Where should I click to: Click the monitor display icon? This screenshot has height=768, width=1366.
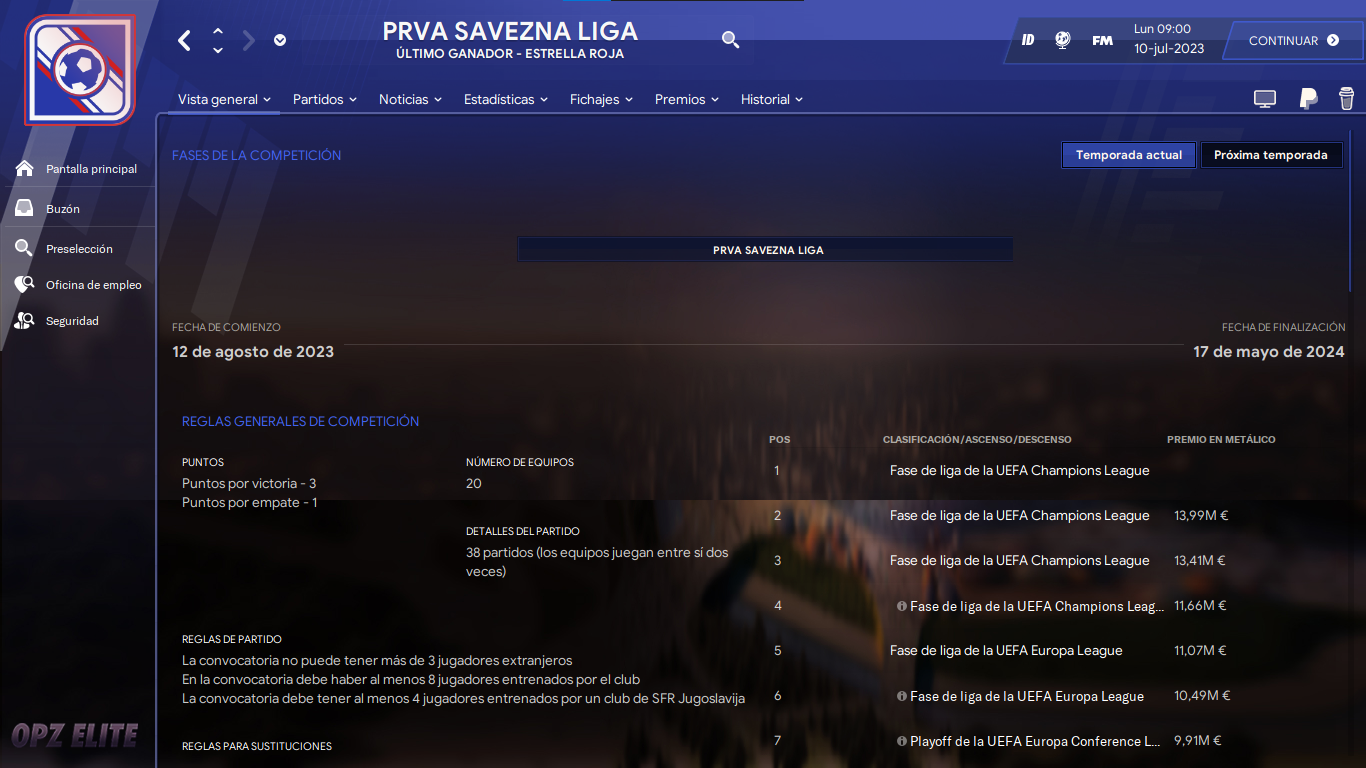(x=1265, y=99)
